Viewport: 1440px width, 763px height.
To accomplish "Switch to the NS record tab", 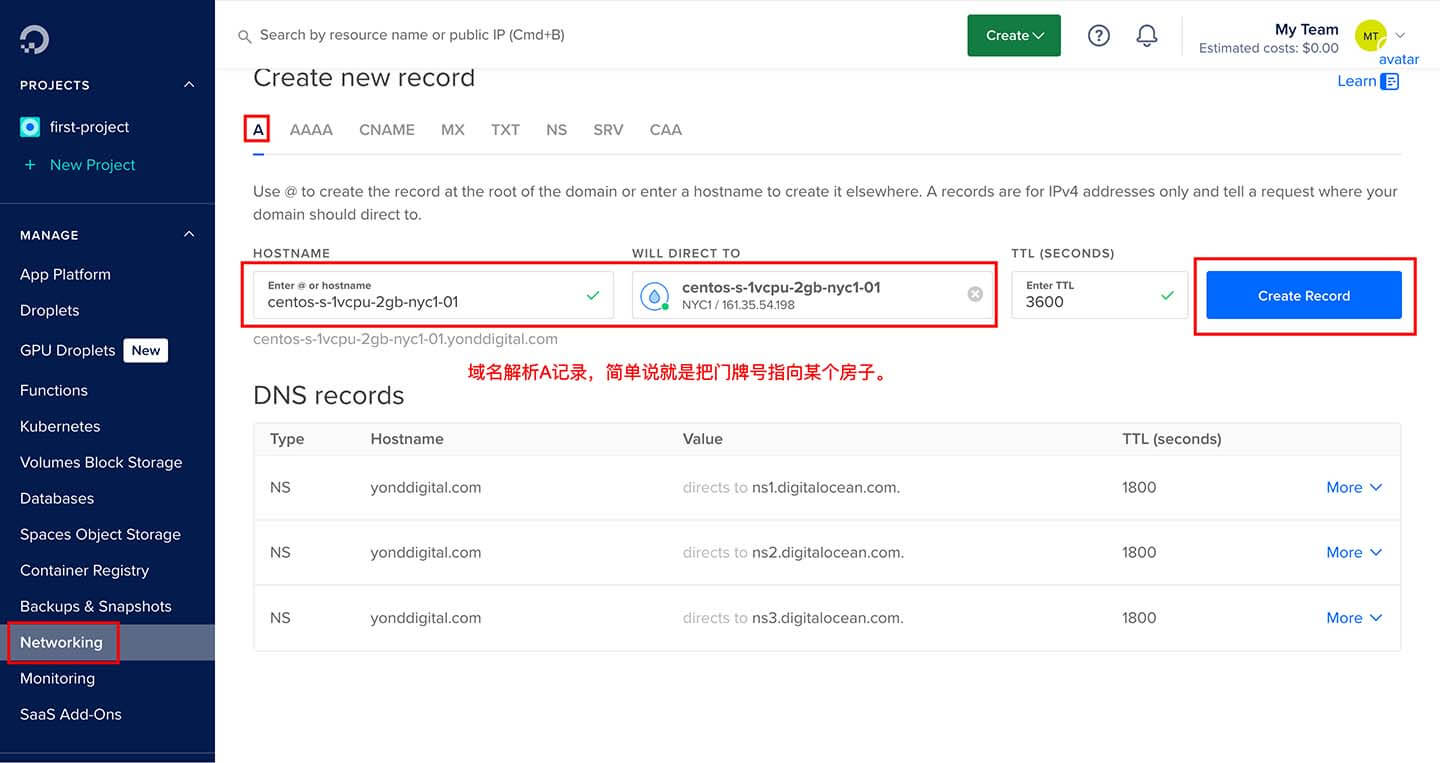I will point(557,130).
